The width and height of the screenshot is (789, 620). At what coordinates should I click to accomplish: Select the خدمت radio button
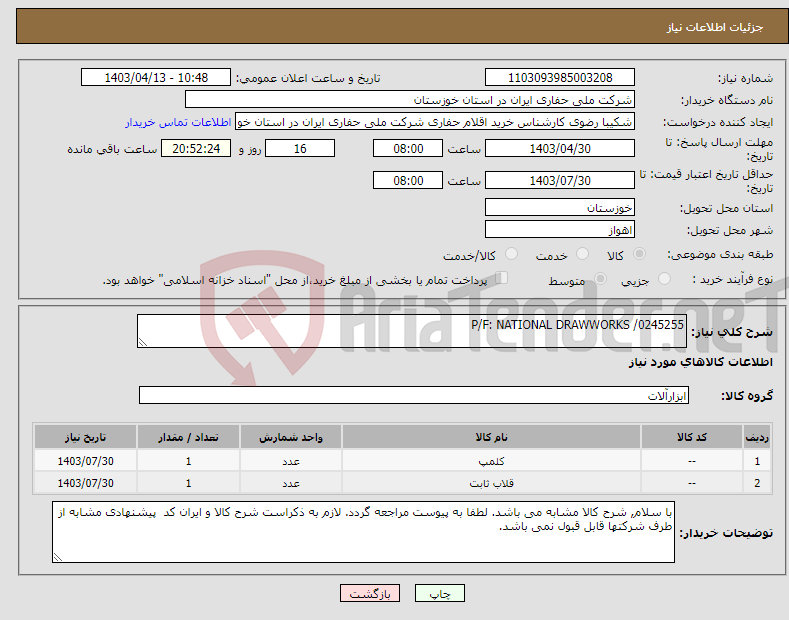point(582,254)
